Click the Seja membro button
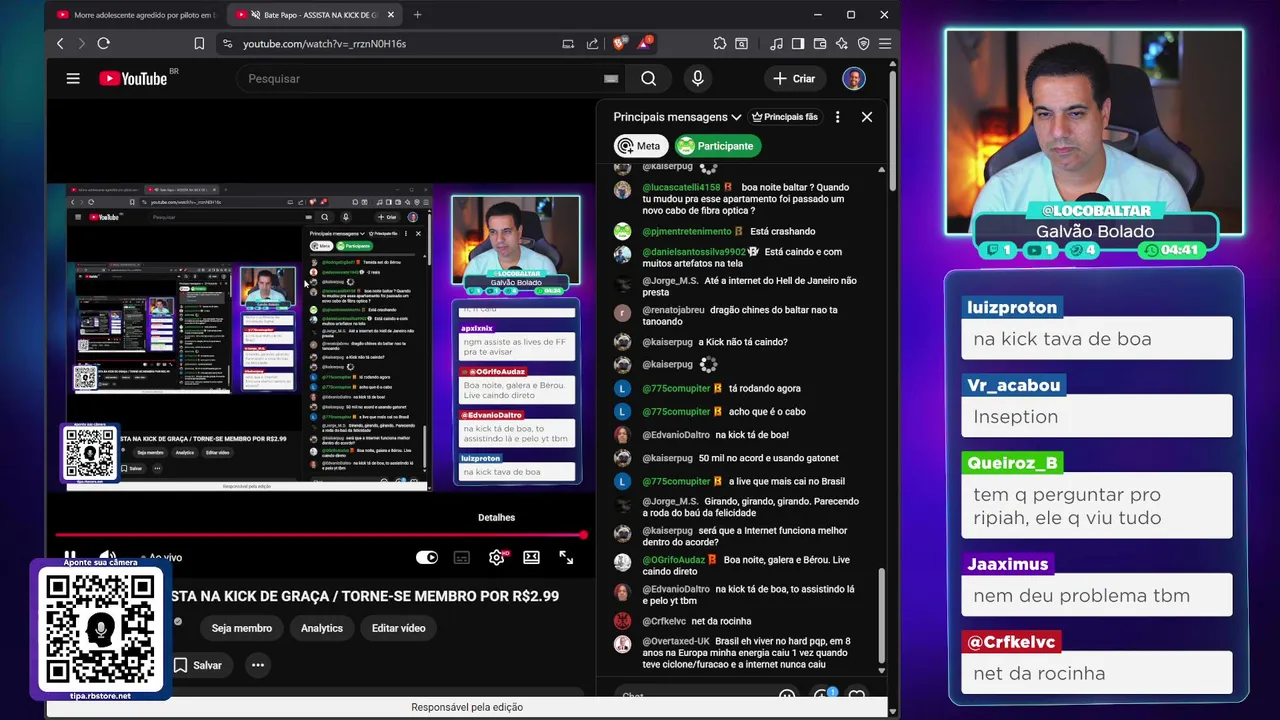 coord(241,628)
